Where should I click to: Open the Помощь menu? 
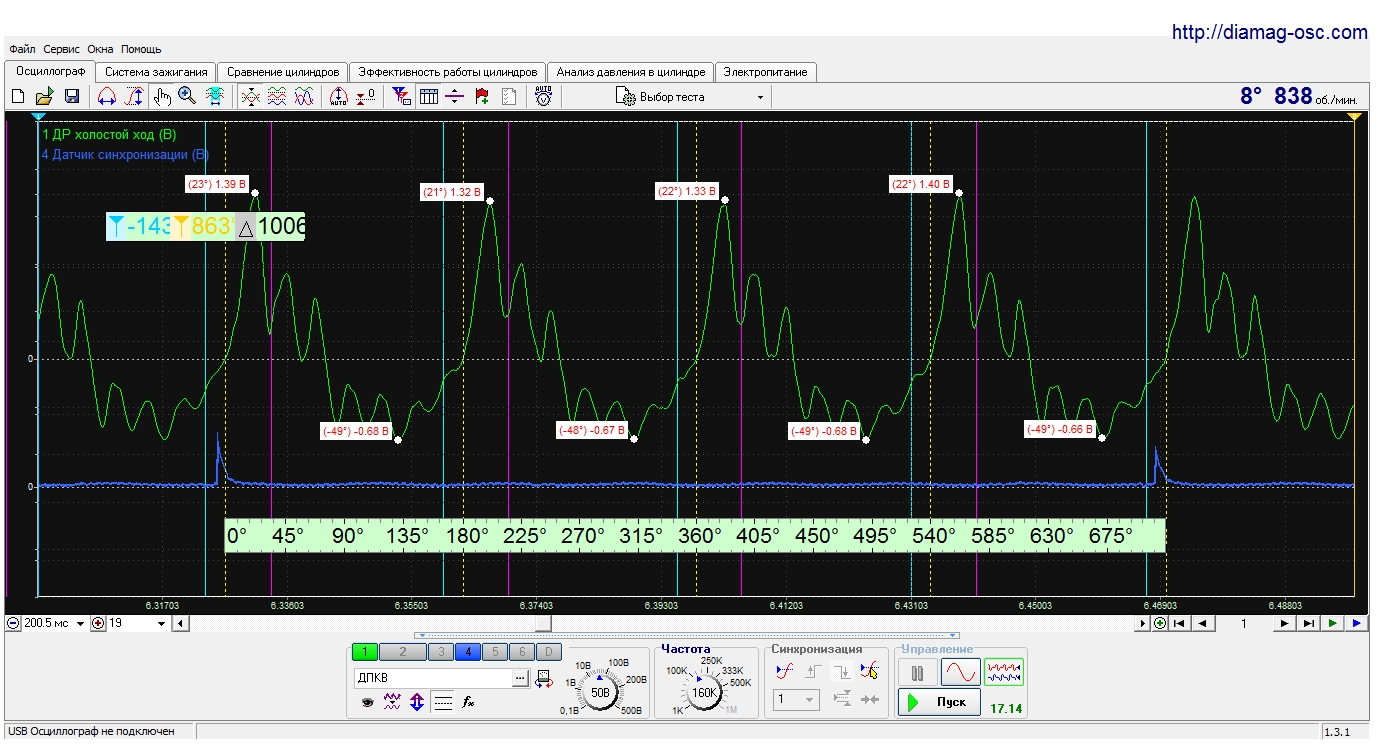[x=141, y=49]
